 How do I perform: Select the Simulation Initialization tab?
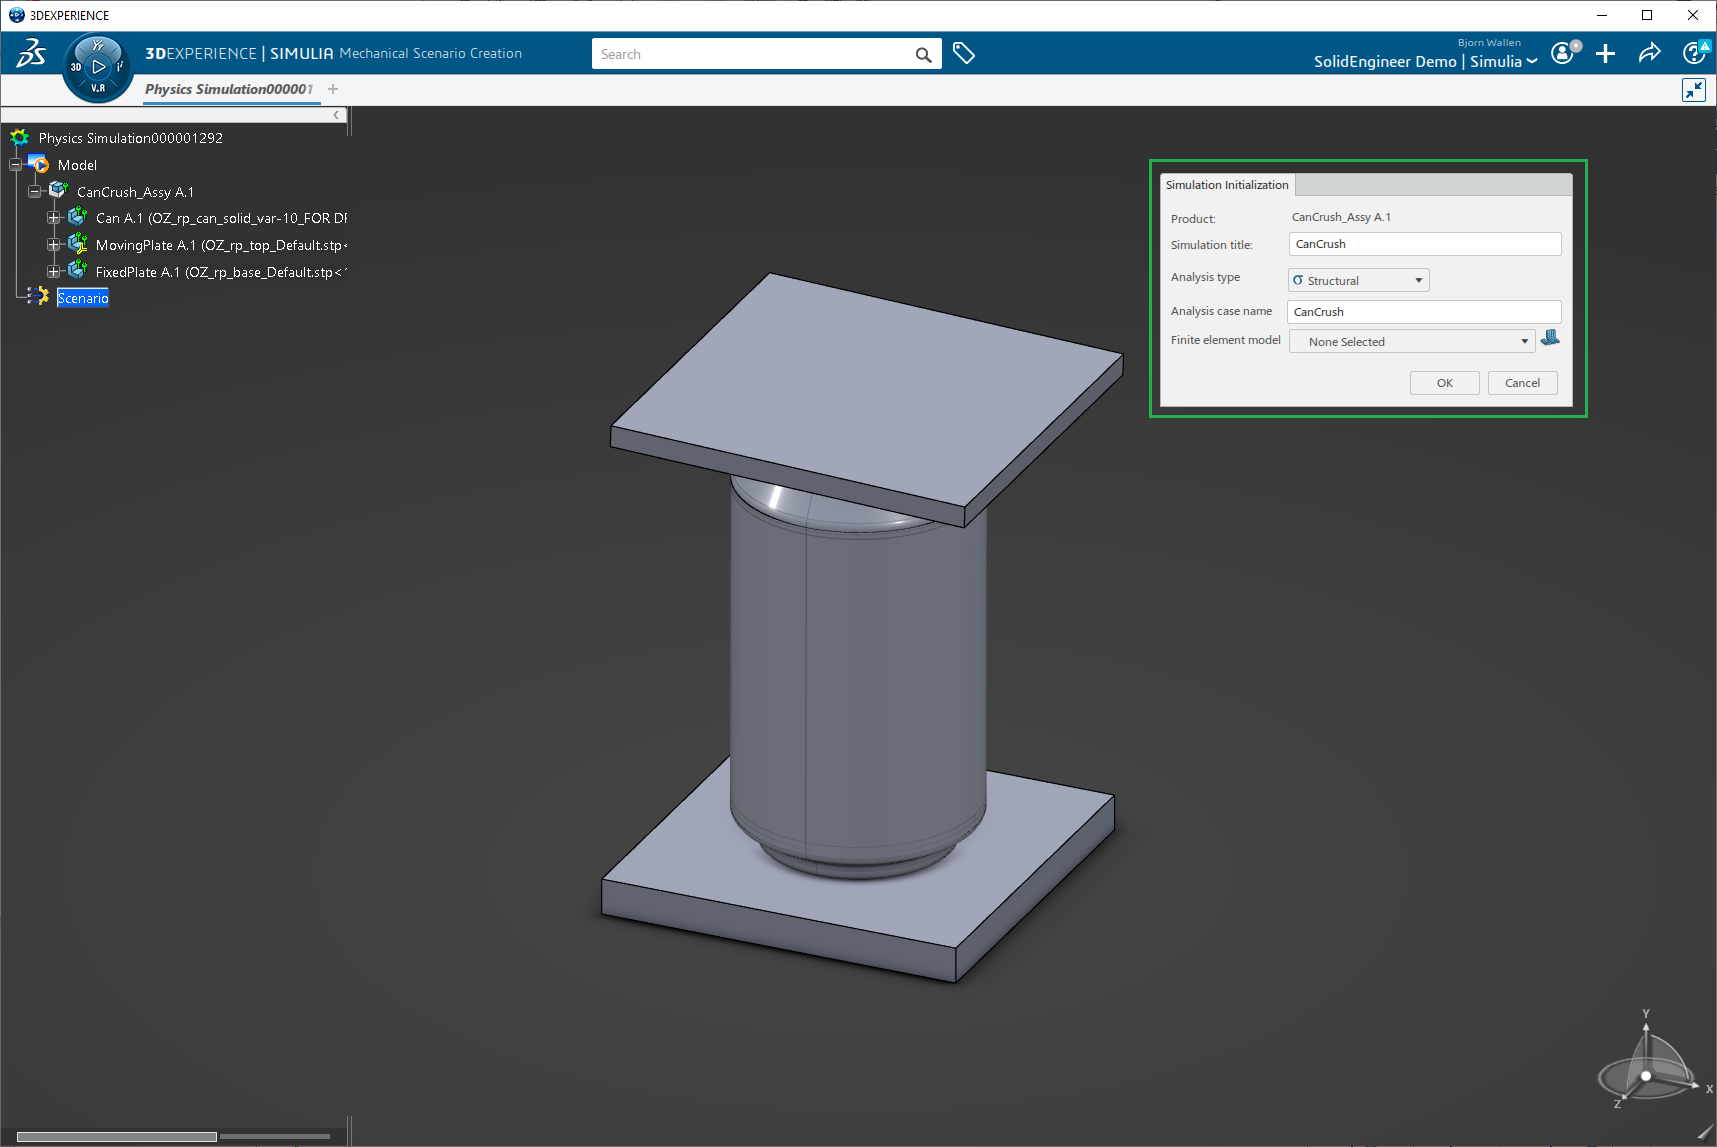click(x=1227, y=185)
